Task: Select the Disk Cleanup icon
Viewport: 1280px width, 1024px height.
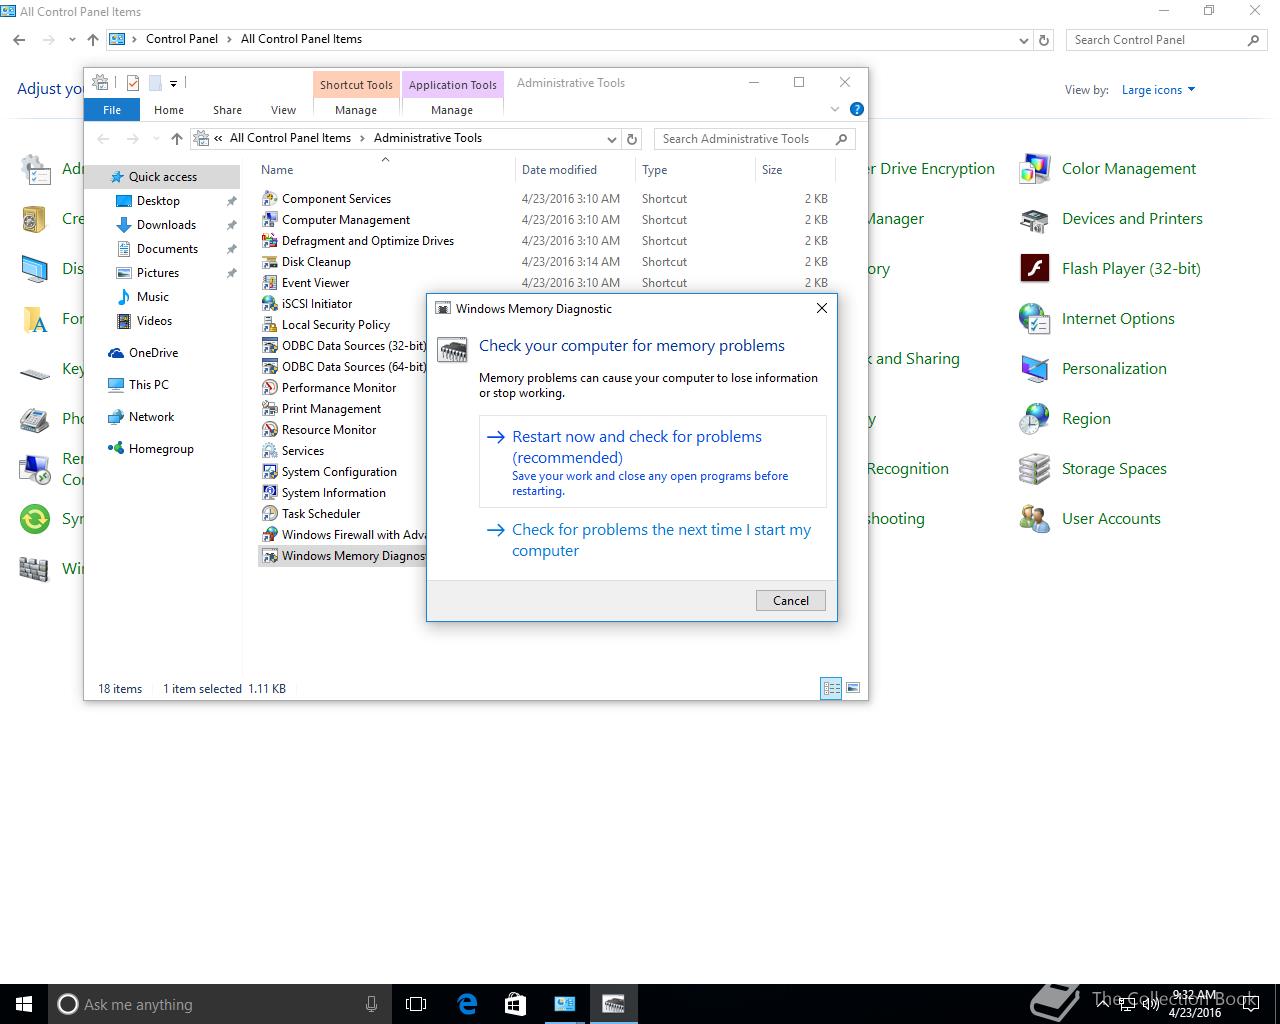Action: click(x=269, y=261)
